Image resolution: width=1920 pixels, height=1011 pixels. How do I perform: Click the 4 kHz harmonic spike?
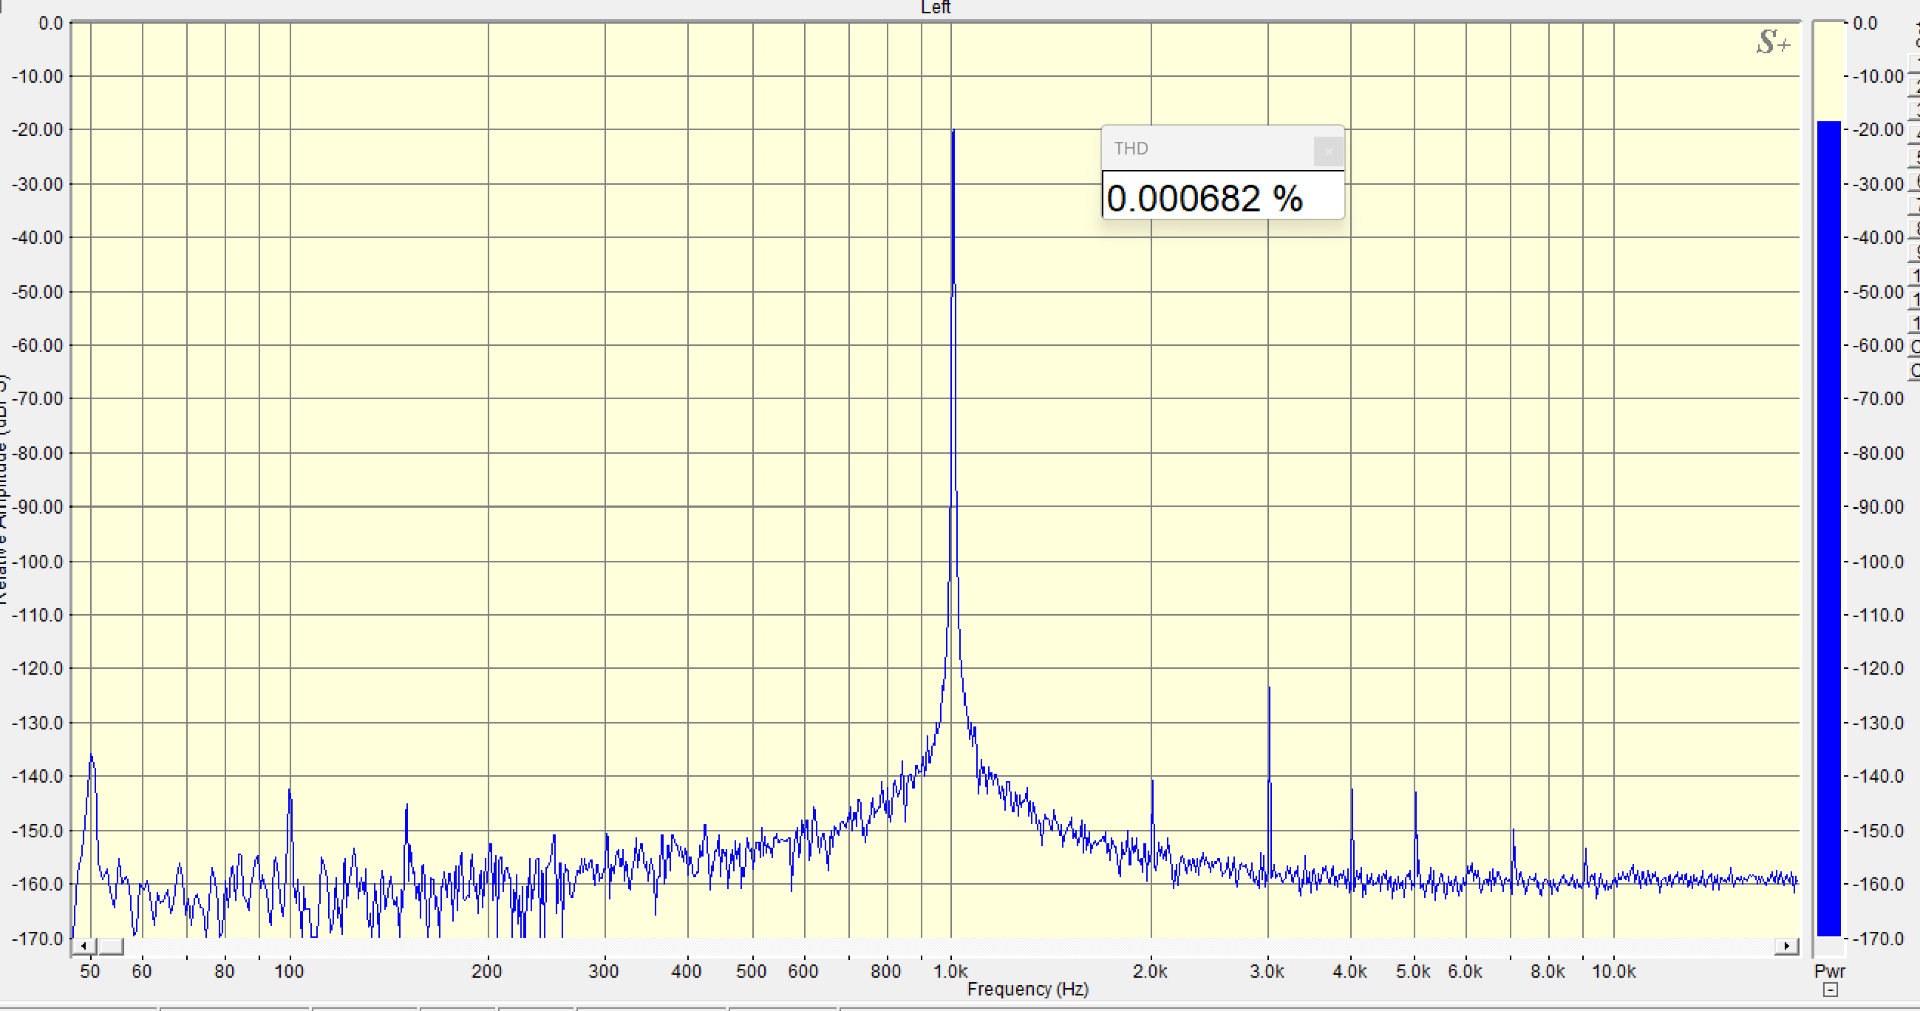(x=1352, y=792)
